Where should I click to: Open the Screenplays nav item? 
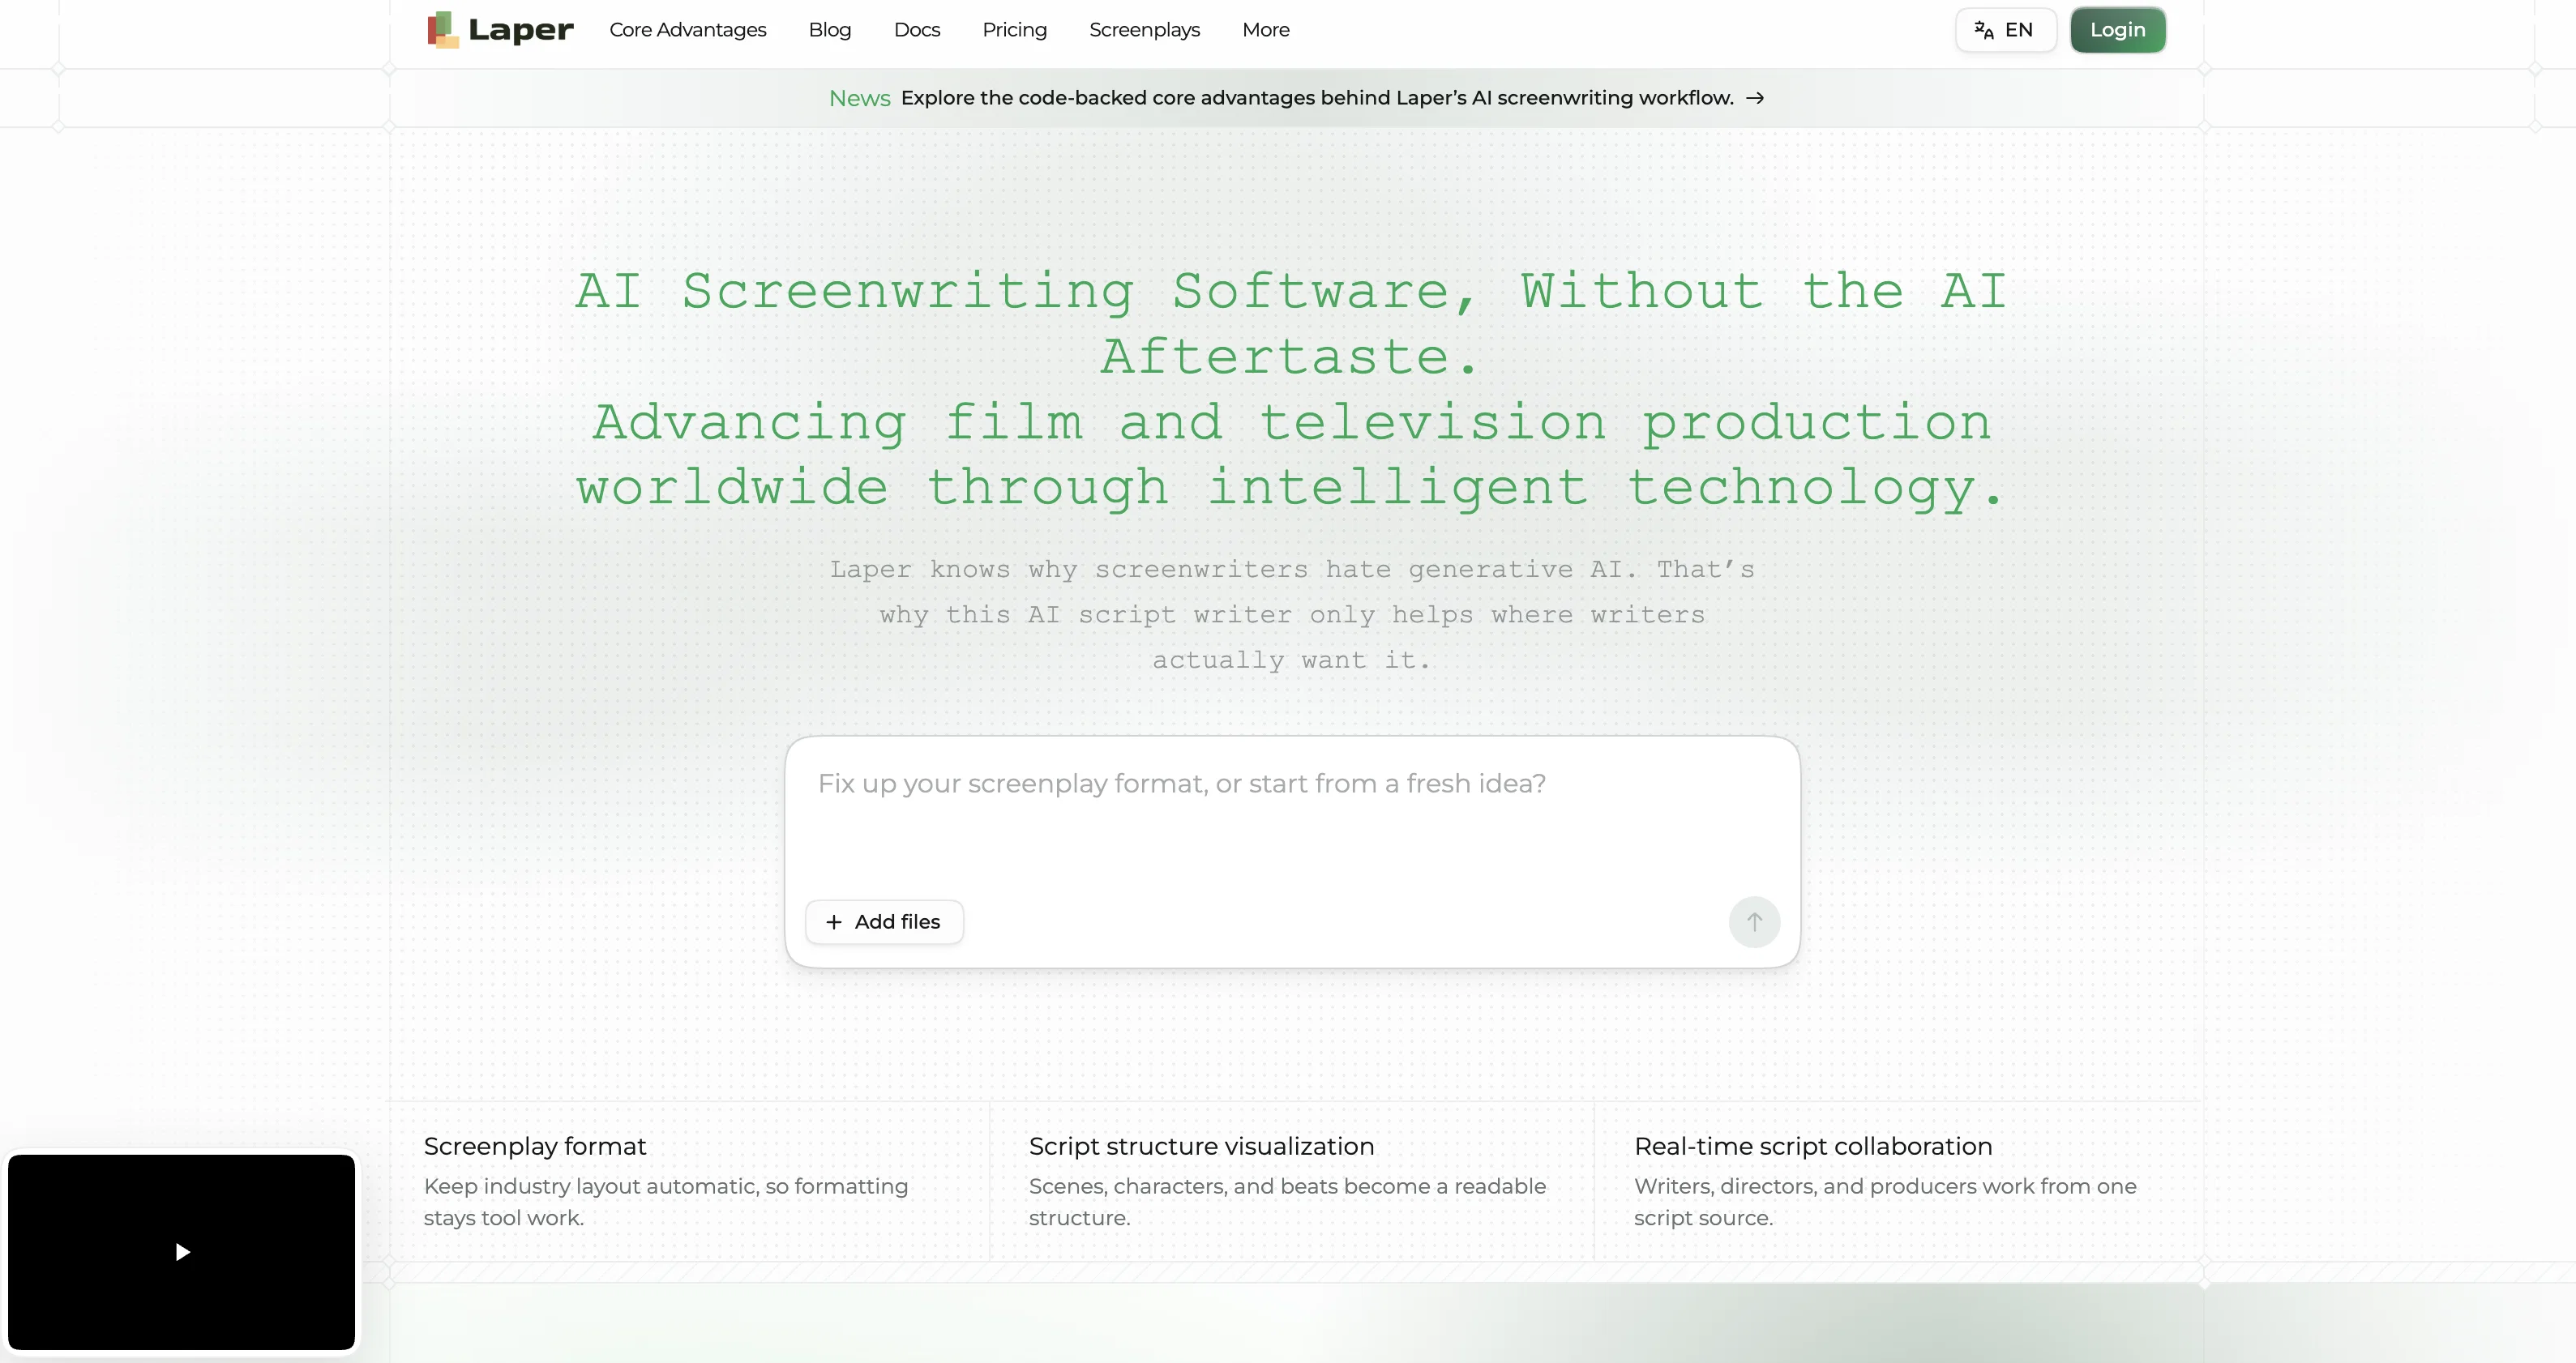1145,30
